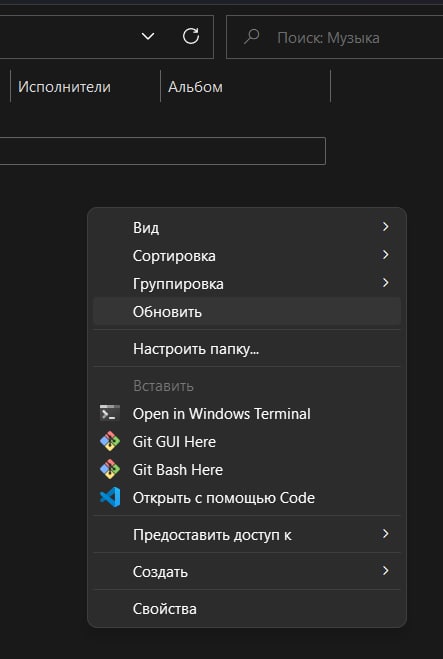Select Open in Windows Terminal

(247, 414)
